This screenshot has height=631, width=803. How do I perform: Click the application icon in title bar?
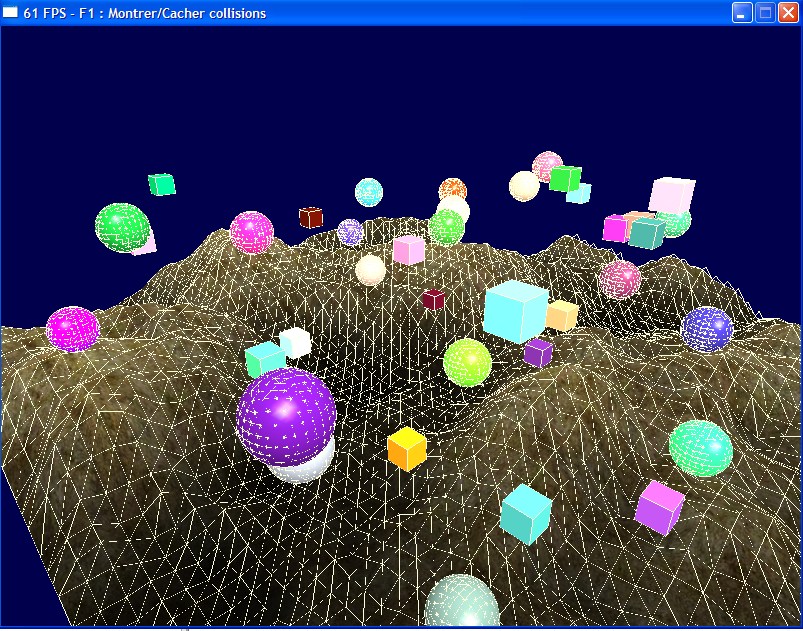tap(12, 13)
